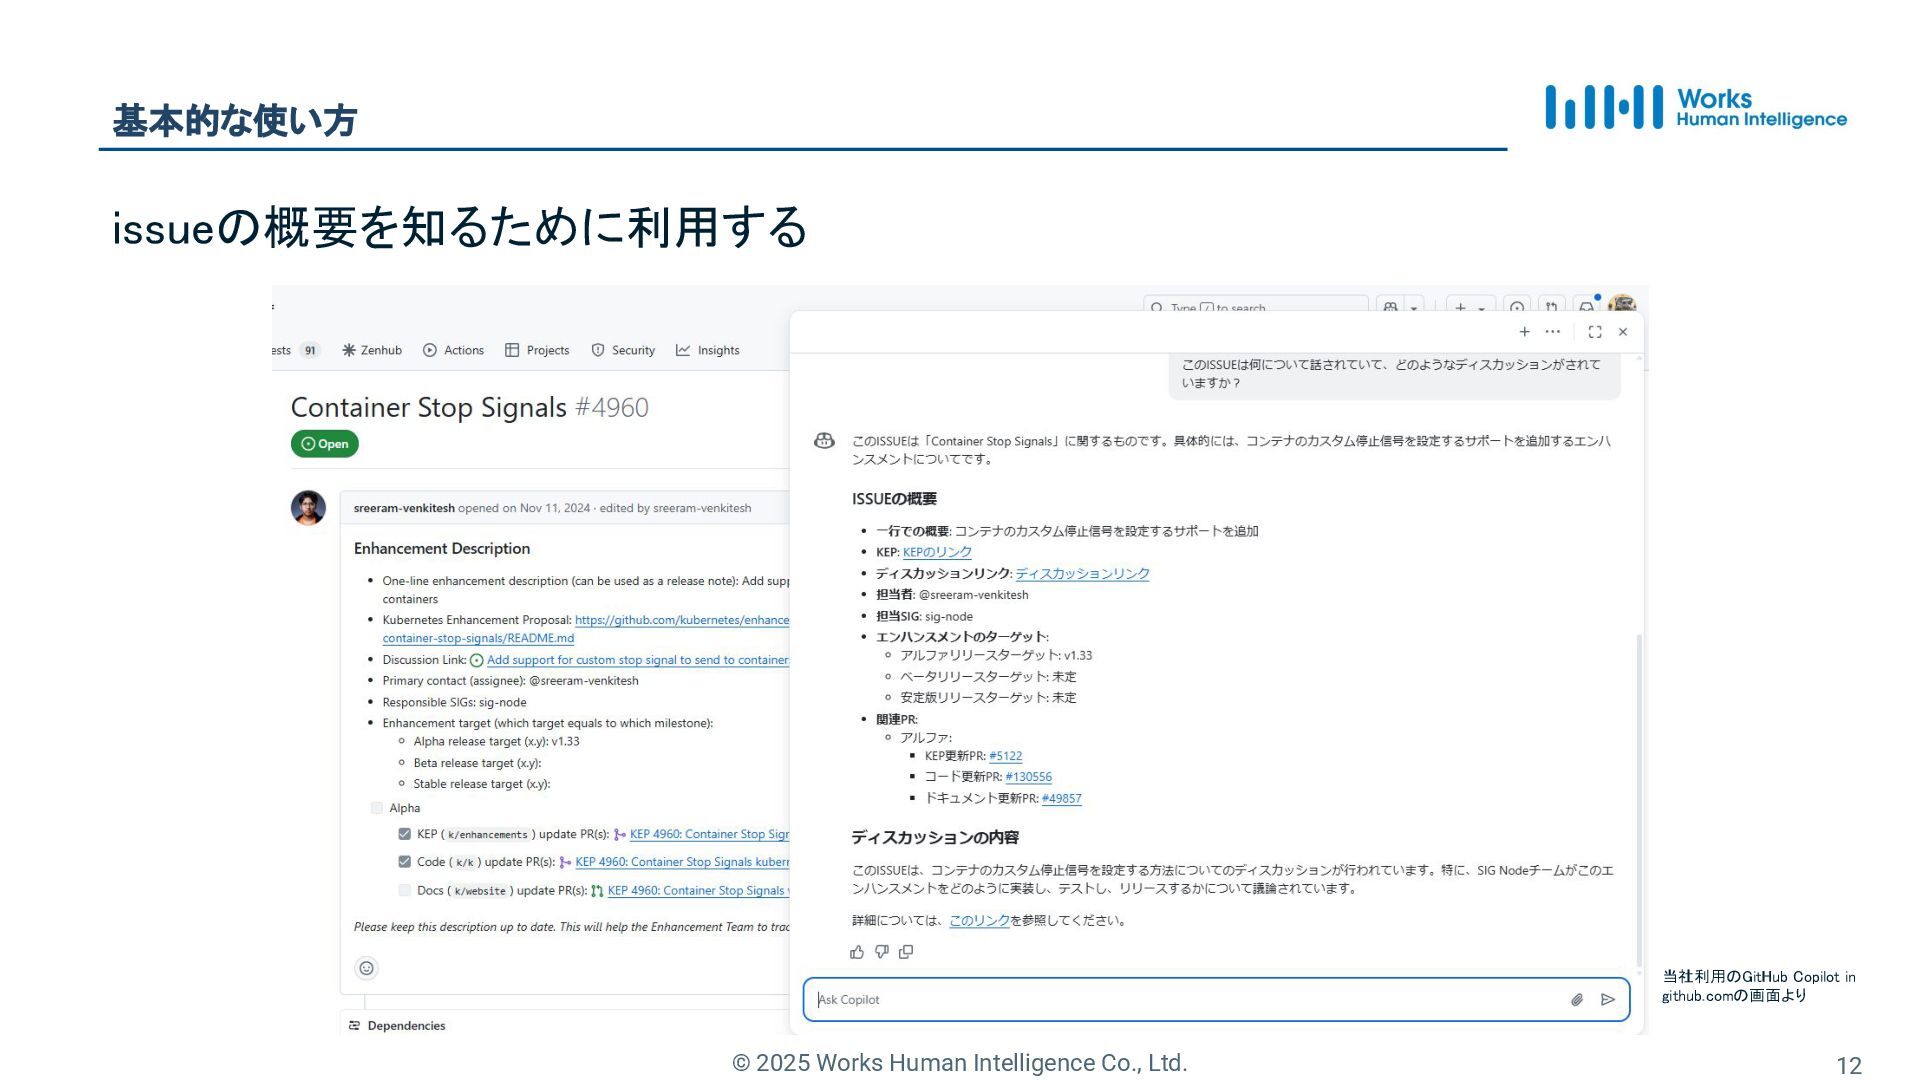Add a reaction with the smiley icon

pyautogui.click(x=366, y=968)
